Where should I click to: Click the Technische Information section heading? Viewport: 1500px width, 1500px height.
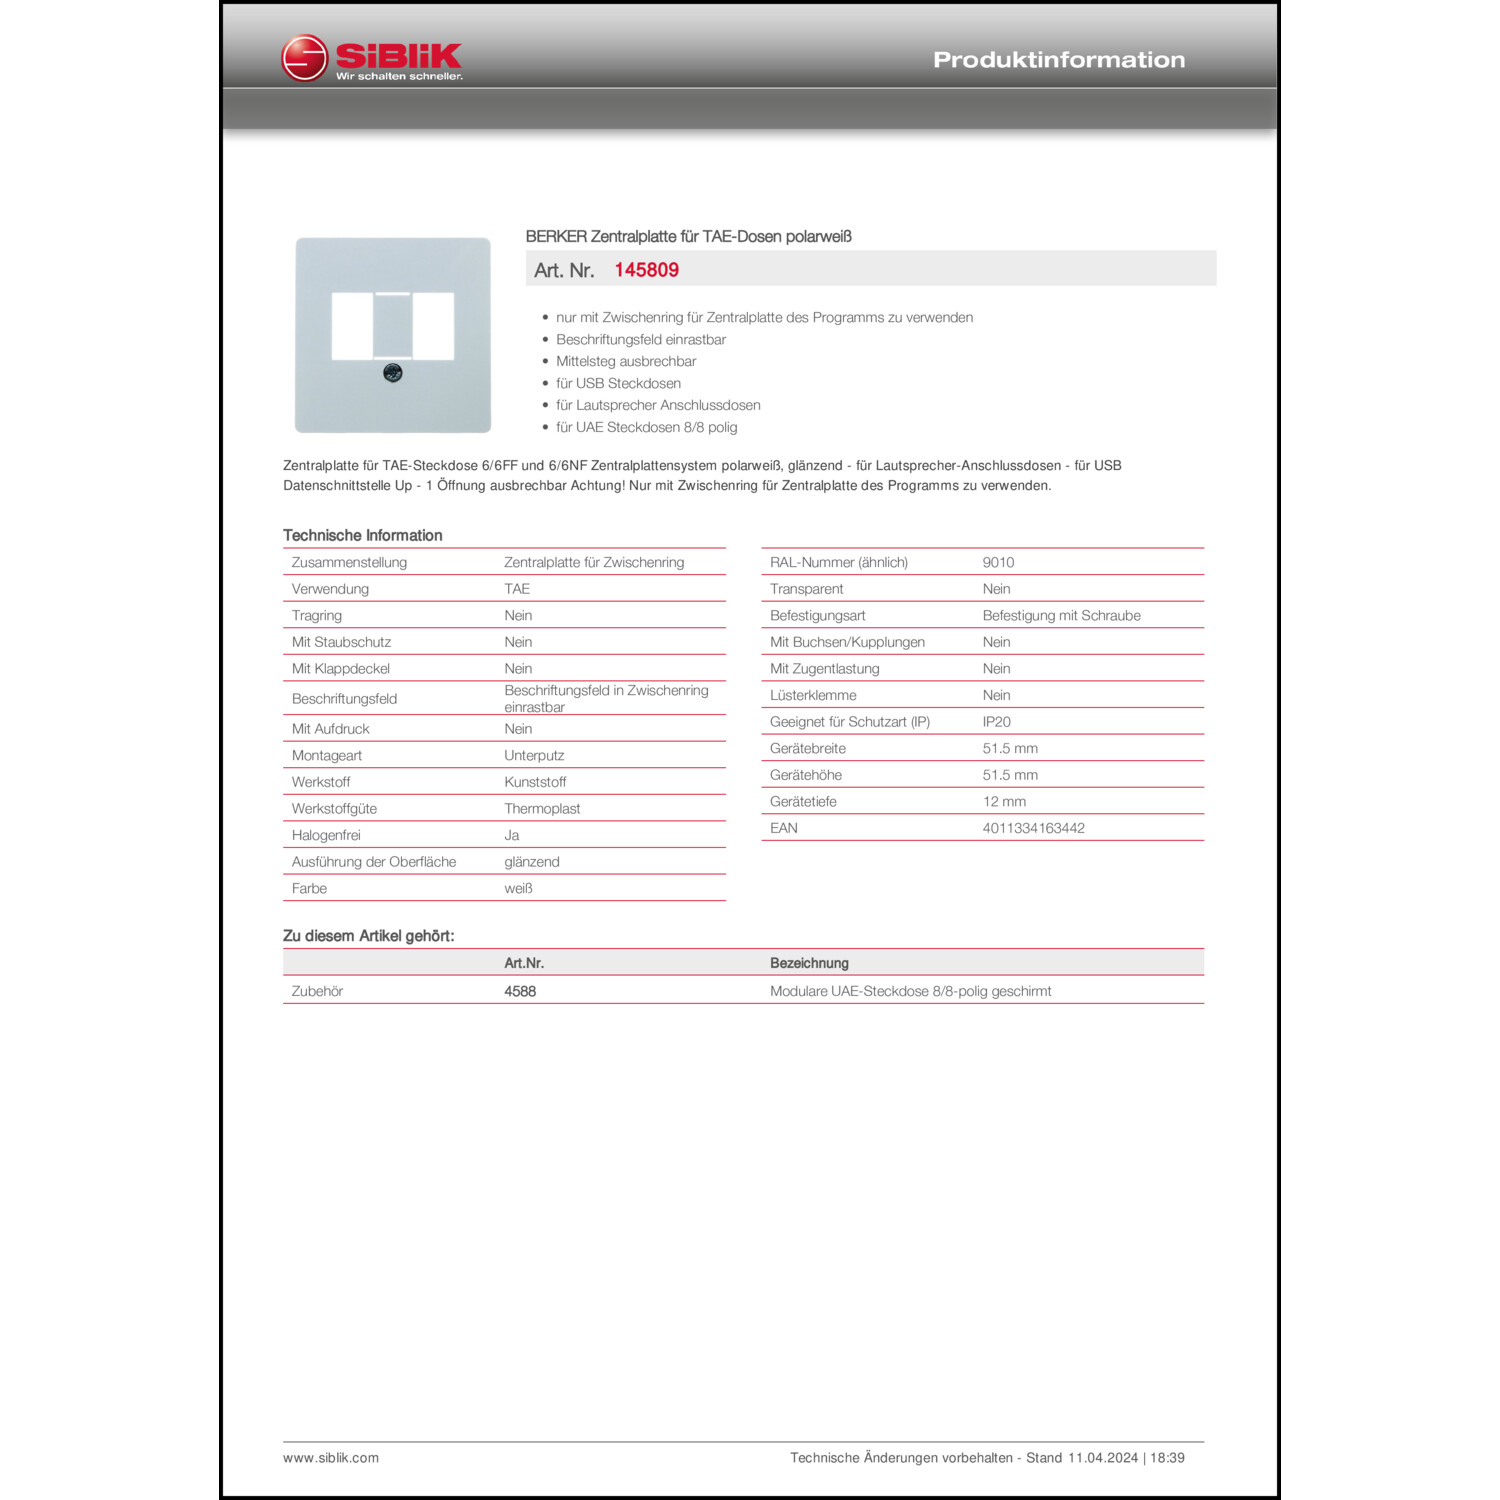(362, 535)
